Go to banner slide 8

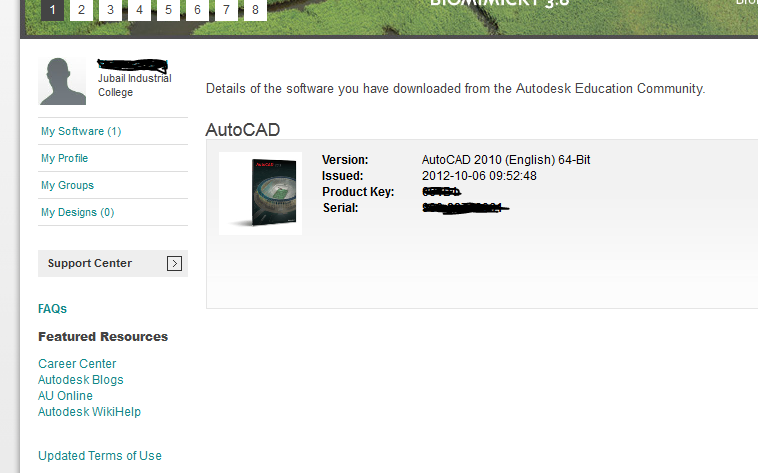(255, 10)
